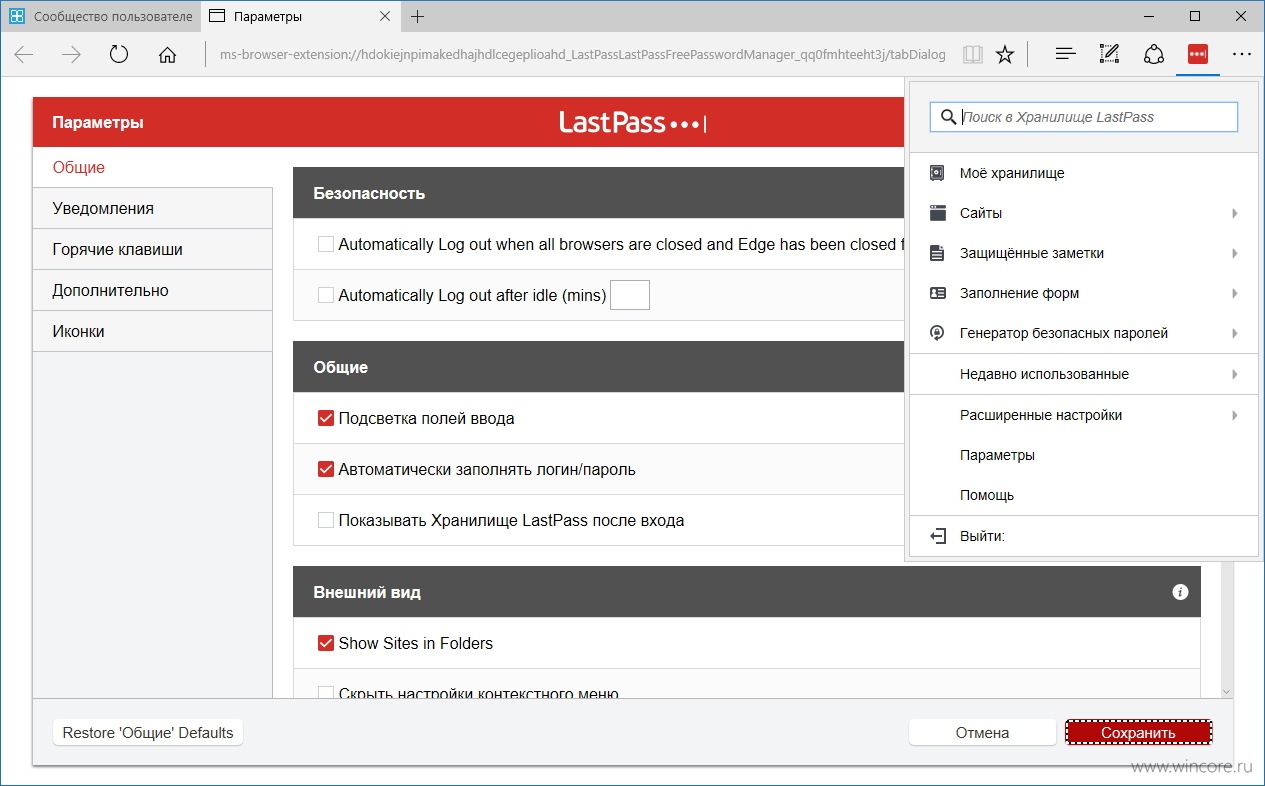This screenshot has width=1265, height=786.
Task: Switch to the Горячие клавиши settings tab
Action: 153,249
